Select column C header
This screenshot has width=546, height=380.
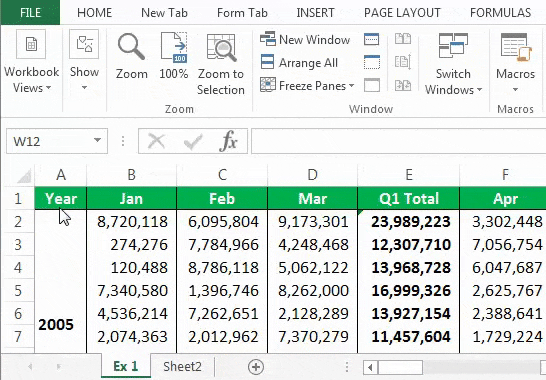click(222, 175)
